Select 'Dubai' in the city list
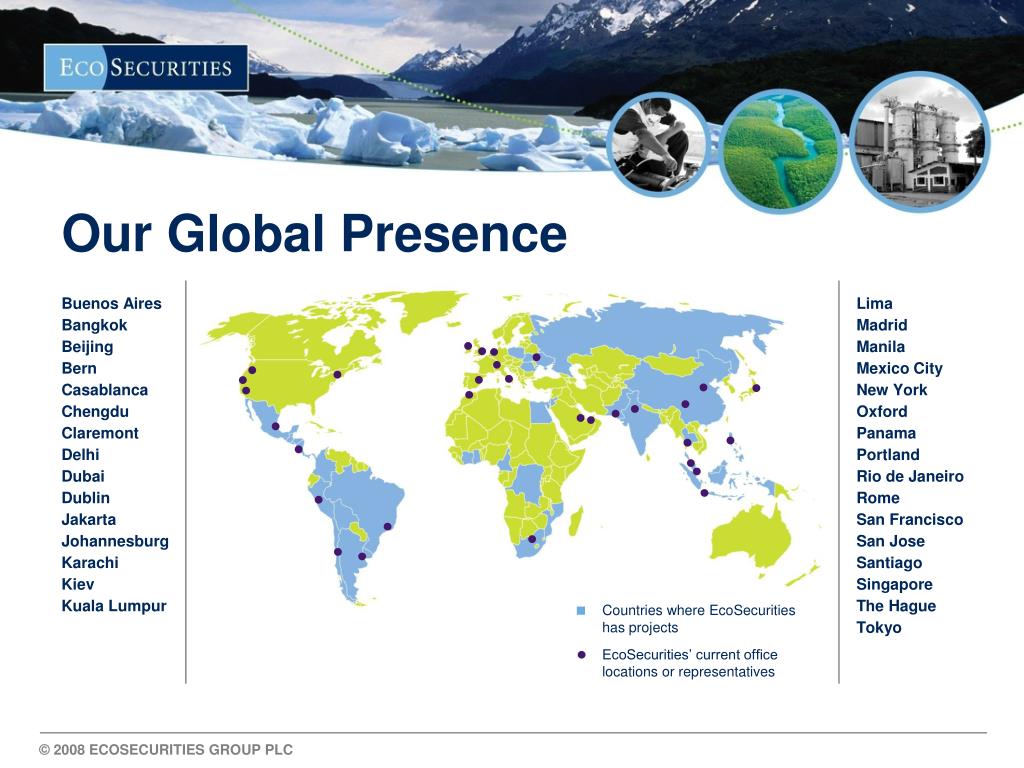The height and width of the screenshot is (768, 1024). coord(82,476)
